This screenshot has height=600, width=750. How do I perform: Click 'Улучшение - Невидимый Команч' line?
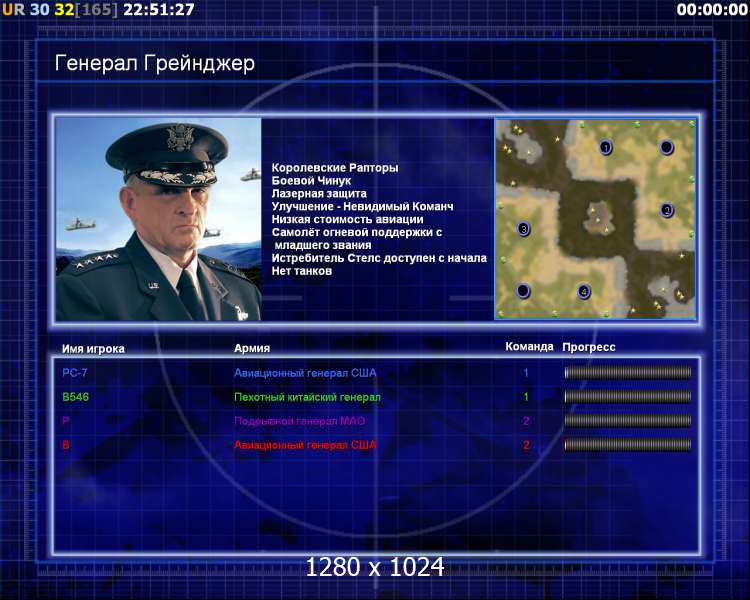coord(363,206)
